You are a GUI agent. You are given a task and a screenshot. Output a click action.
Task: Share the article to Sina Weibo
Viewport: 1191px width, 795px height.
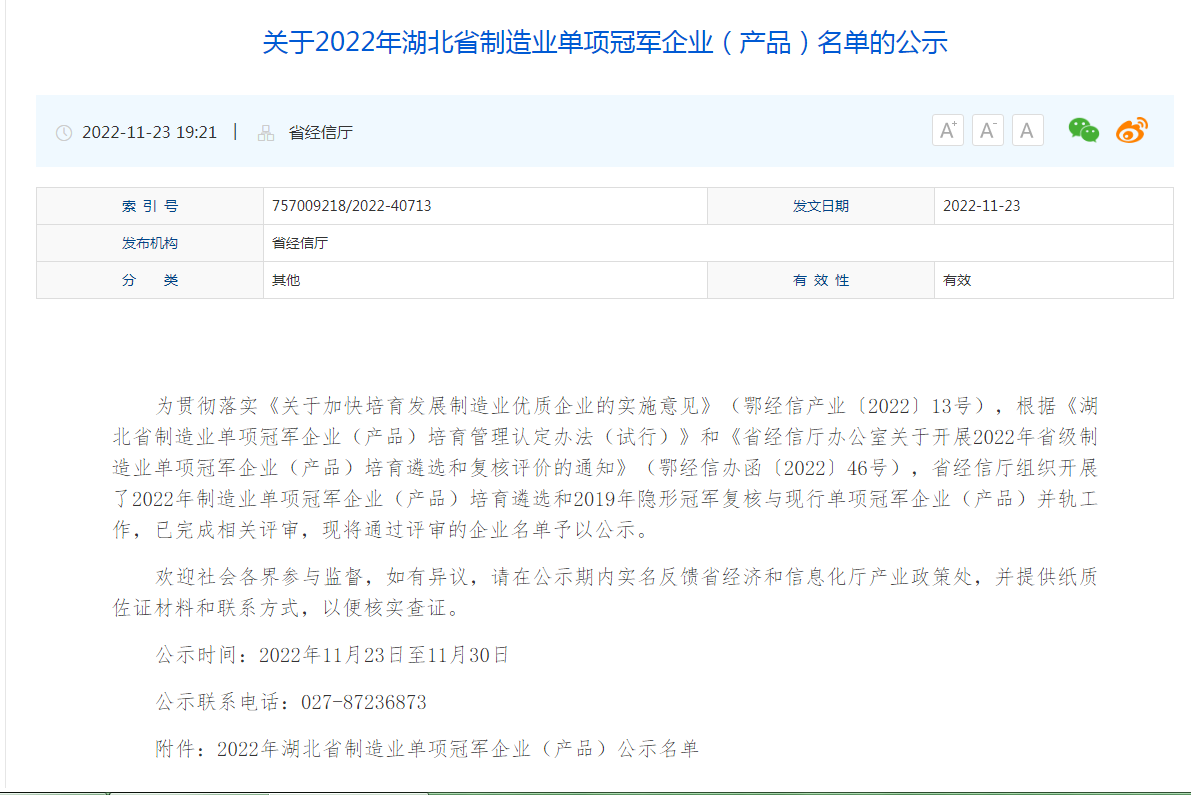(1131, 130)
